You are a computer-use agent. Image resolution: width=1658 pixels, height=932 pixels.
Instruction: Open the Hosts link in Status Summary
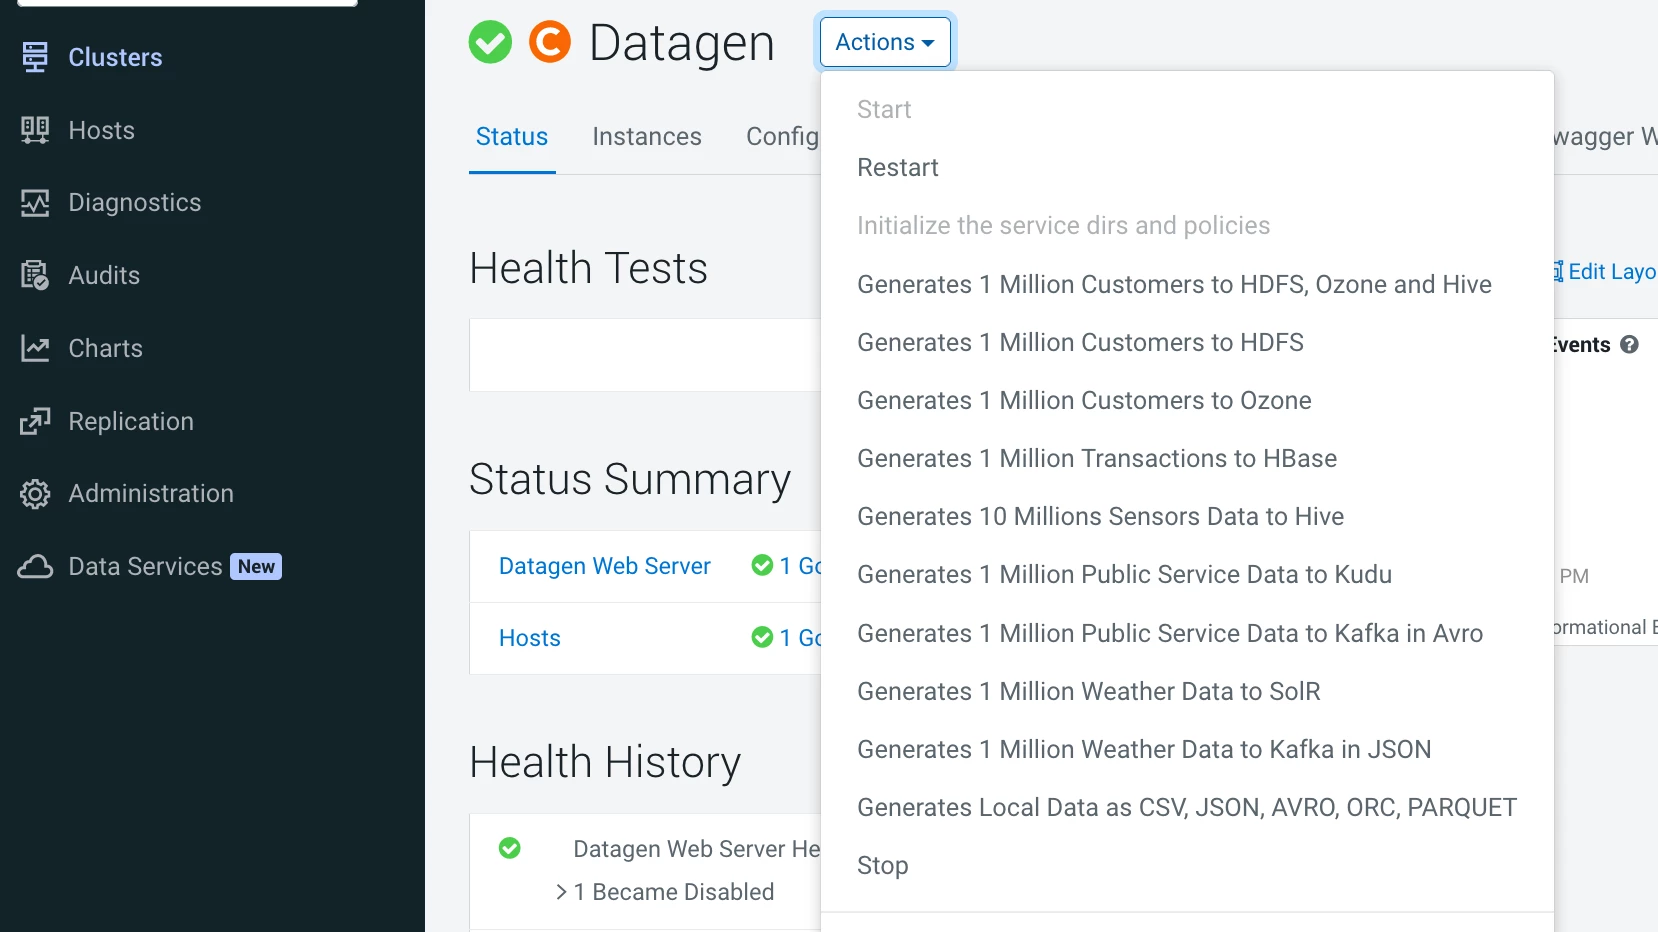(x=530, y=638)
